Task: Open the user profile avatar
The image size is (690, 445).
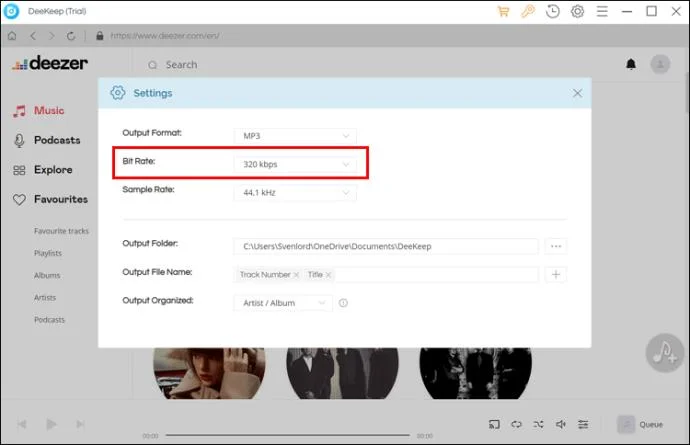Action: (x=660, y=64)
